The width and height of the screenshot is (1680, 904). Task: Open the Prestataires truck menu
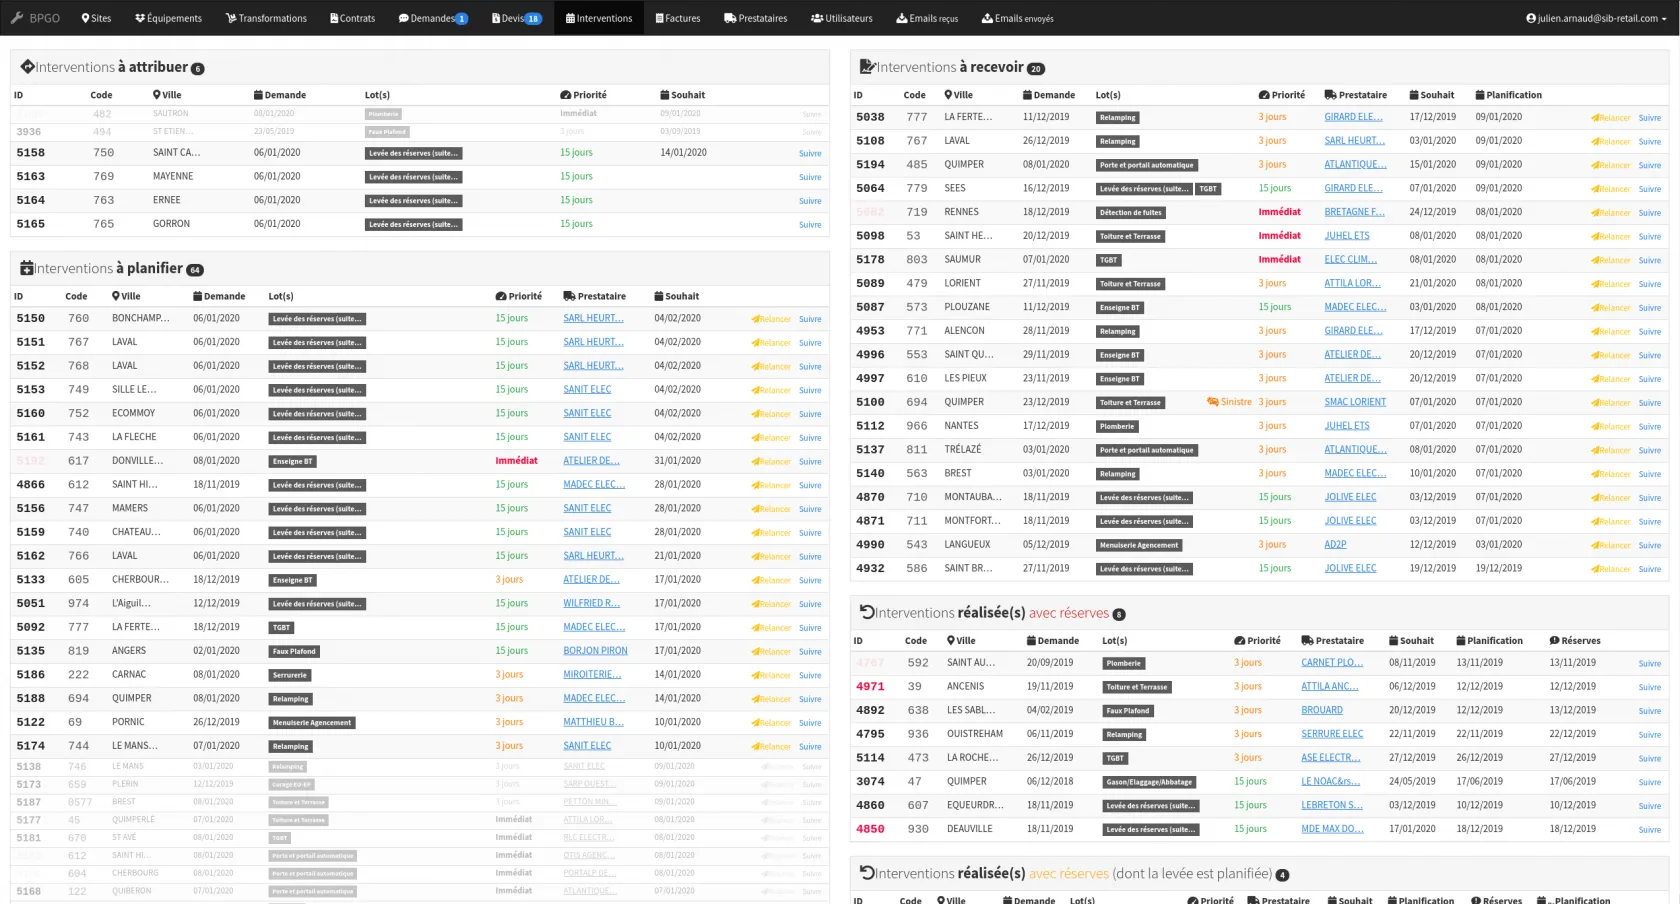click(755, 18)
